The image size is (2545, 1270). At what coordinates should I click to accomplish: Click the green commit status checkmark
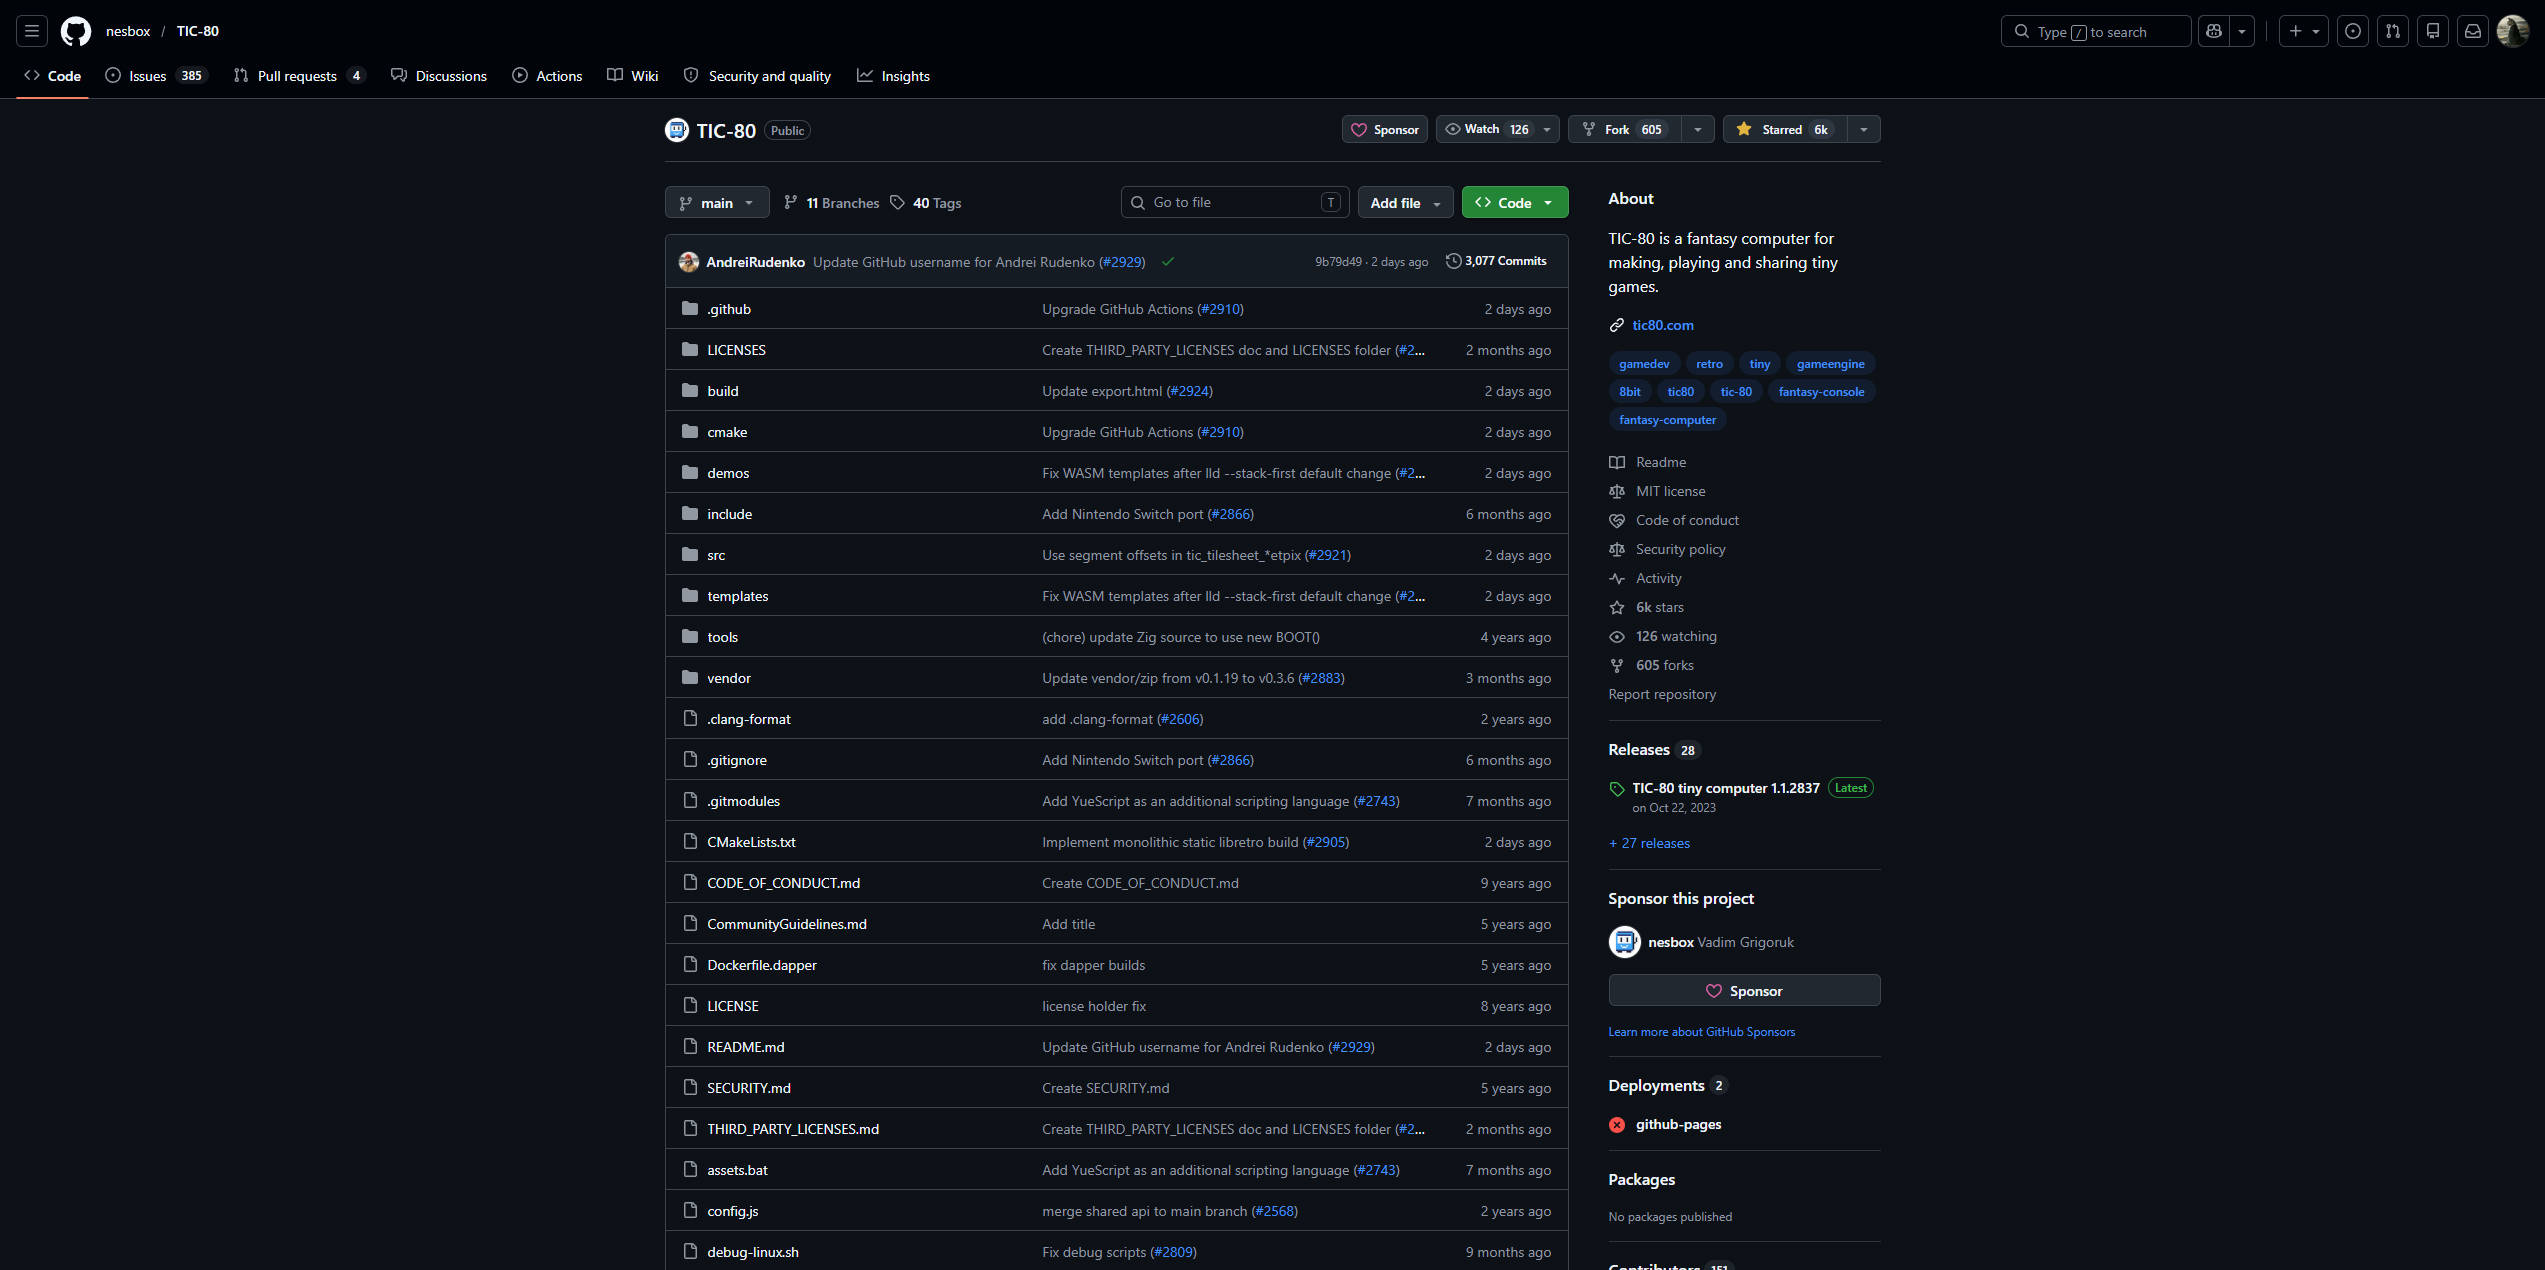pyautogui.click(x=1168, y=262)
